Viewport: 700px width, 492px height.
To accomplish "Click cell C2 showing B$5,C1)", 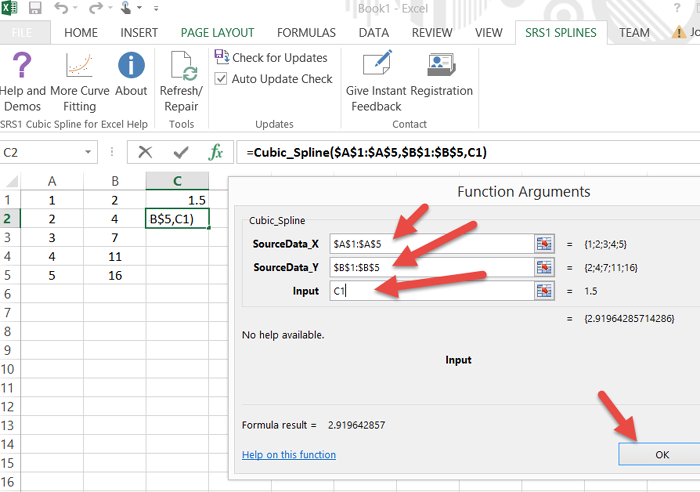I will coord(177,219).
